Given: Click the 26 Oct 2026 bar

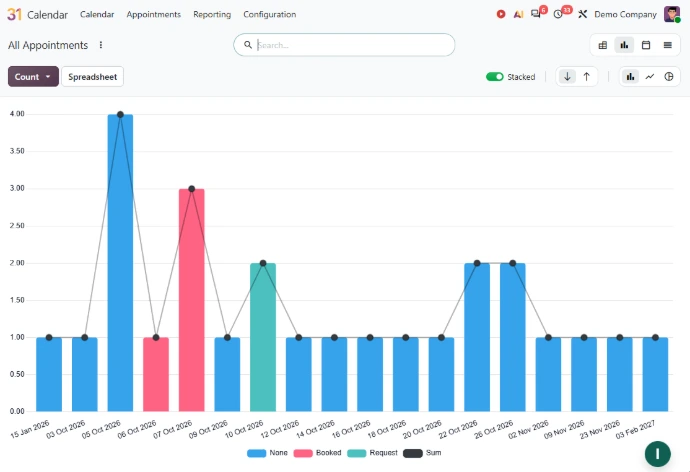Looking at the screenshot, I should click(513, 337).
